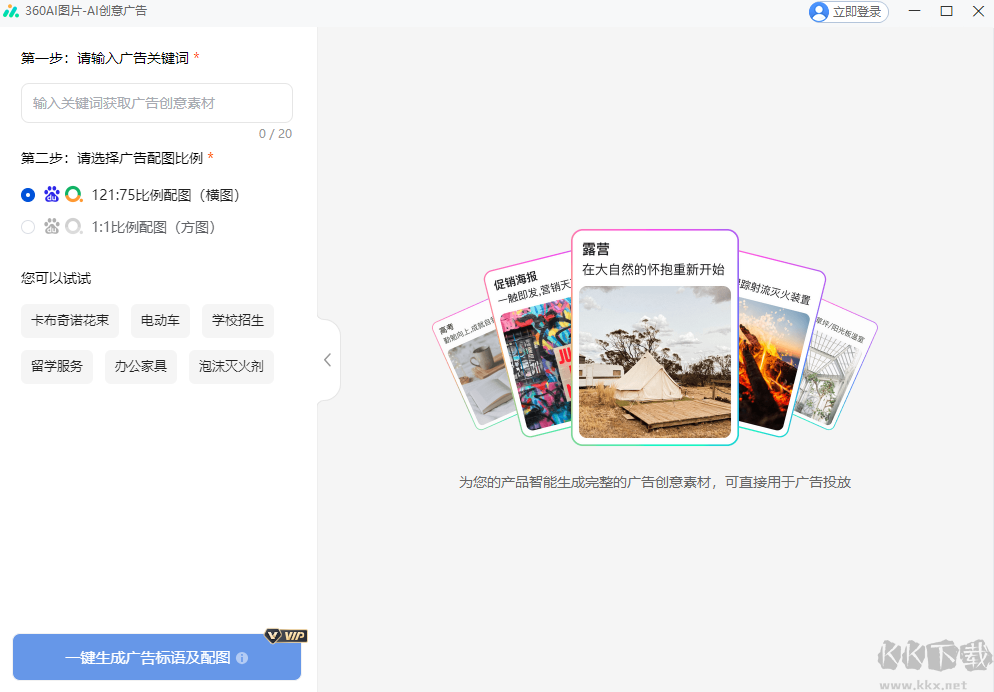Click the user avatar icon in the login button

click(820, 12)
